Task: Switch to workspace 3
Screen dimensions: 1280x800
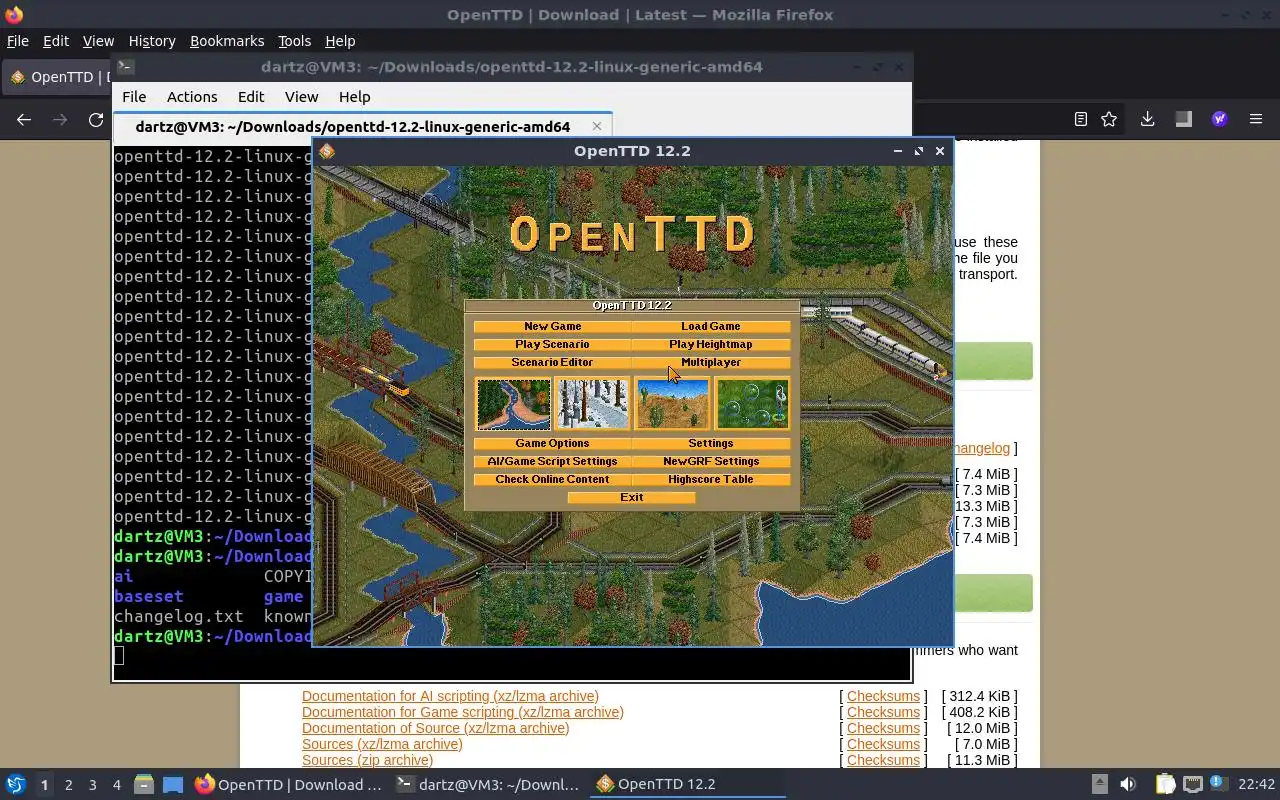Action: [92, 785]
